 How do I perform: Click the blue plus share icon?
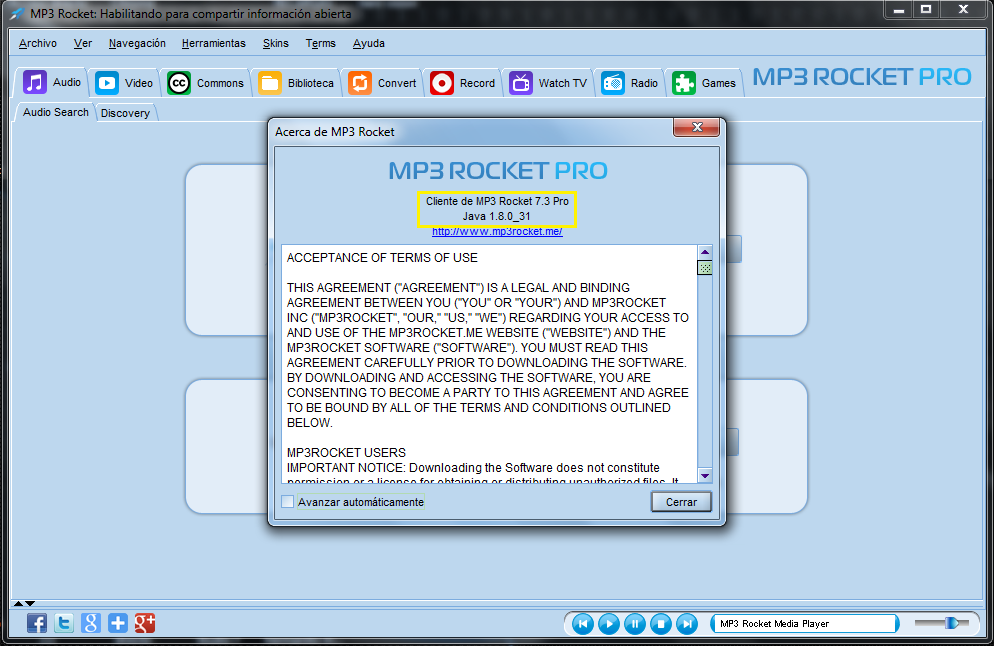[x=118, y=623]
